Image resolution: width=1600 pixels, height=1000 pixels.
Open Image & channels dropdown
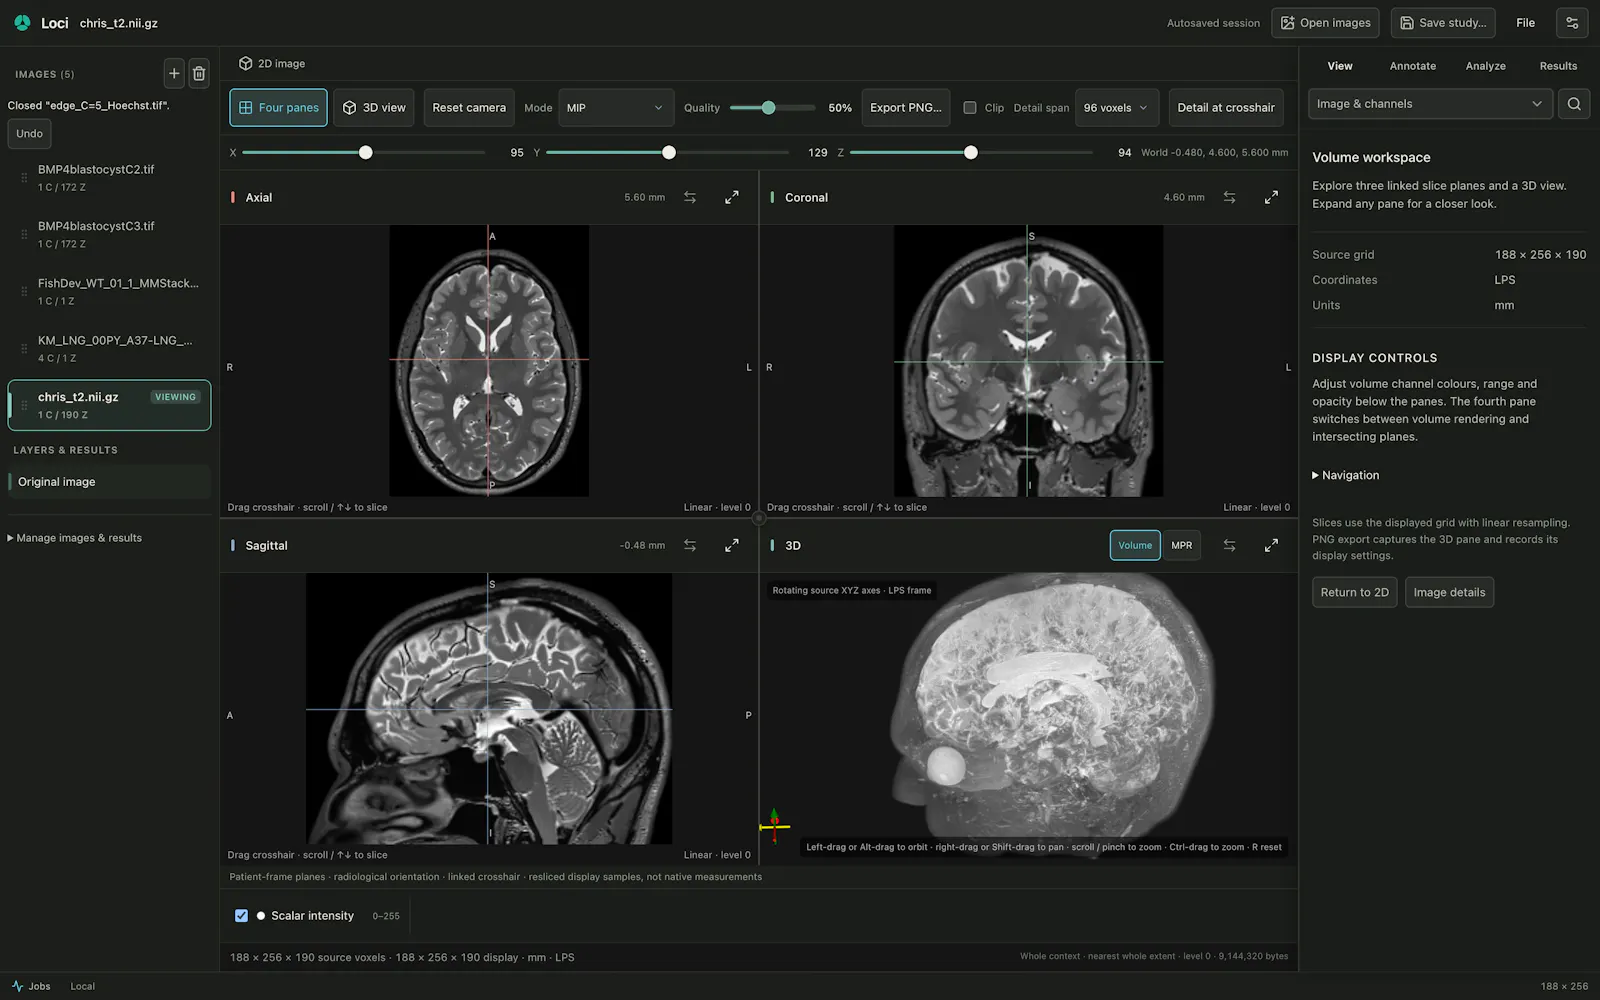pos(1430,104)
